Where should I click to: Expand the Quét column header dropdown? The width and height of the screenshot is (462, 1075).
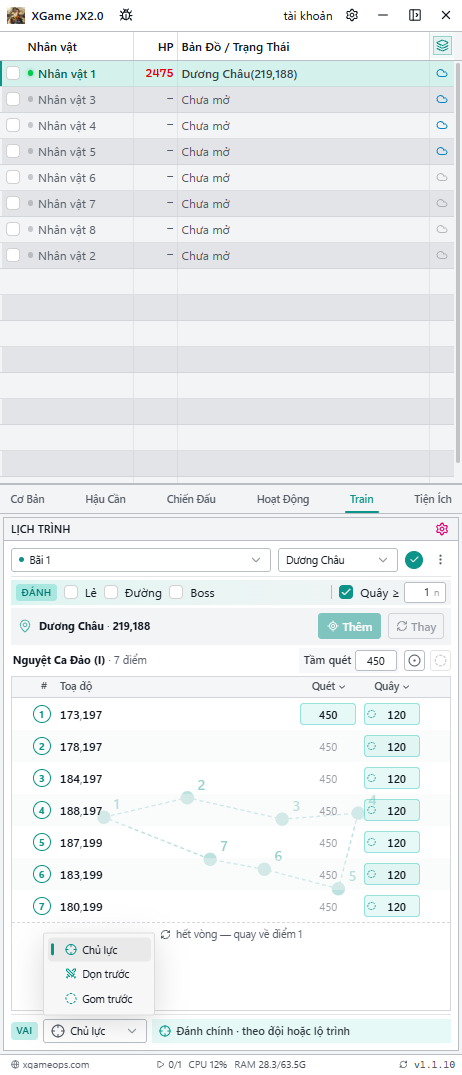pyautogui.click(x=329, y=686)
